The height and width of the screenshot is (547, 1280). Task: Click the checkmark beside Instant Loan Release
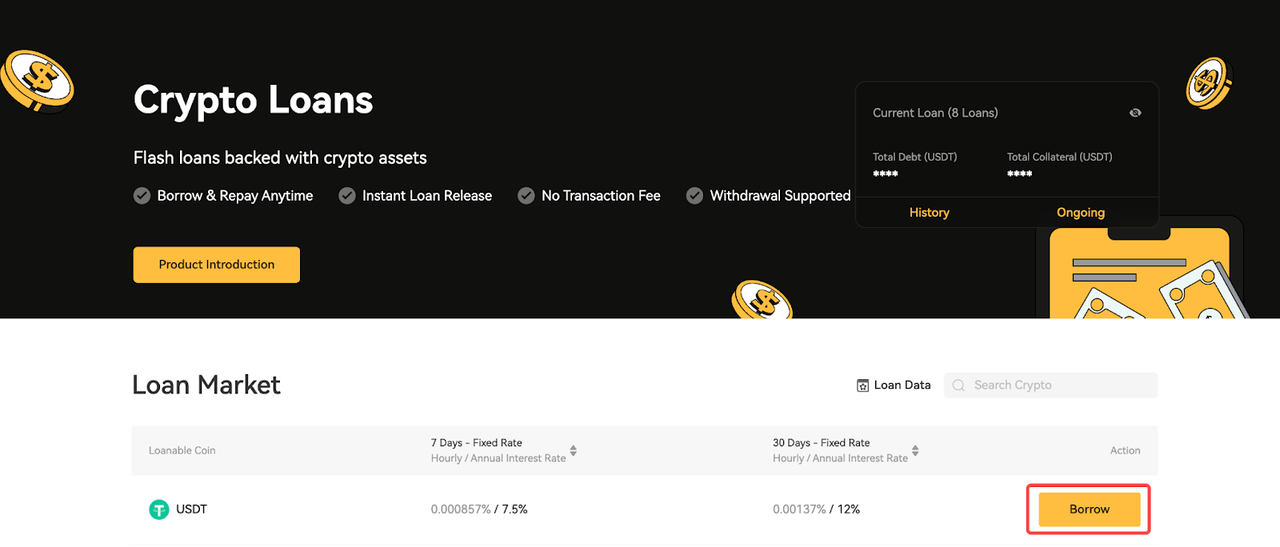click(347, 196)
